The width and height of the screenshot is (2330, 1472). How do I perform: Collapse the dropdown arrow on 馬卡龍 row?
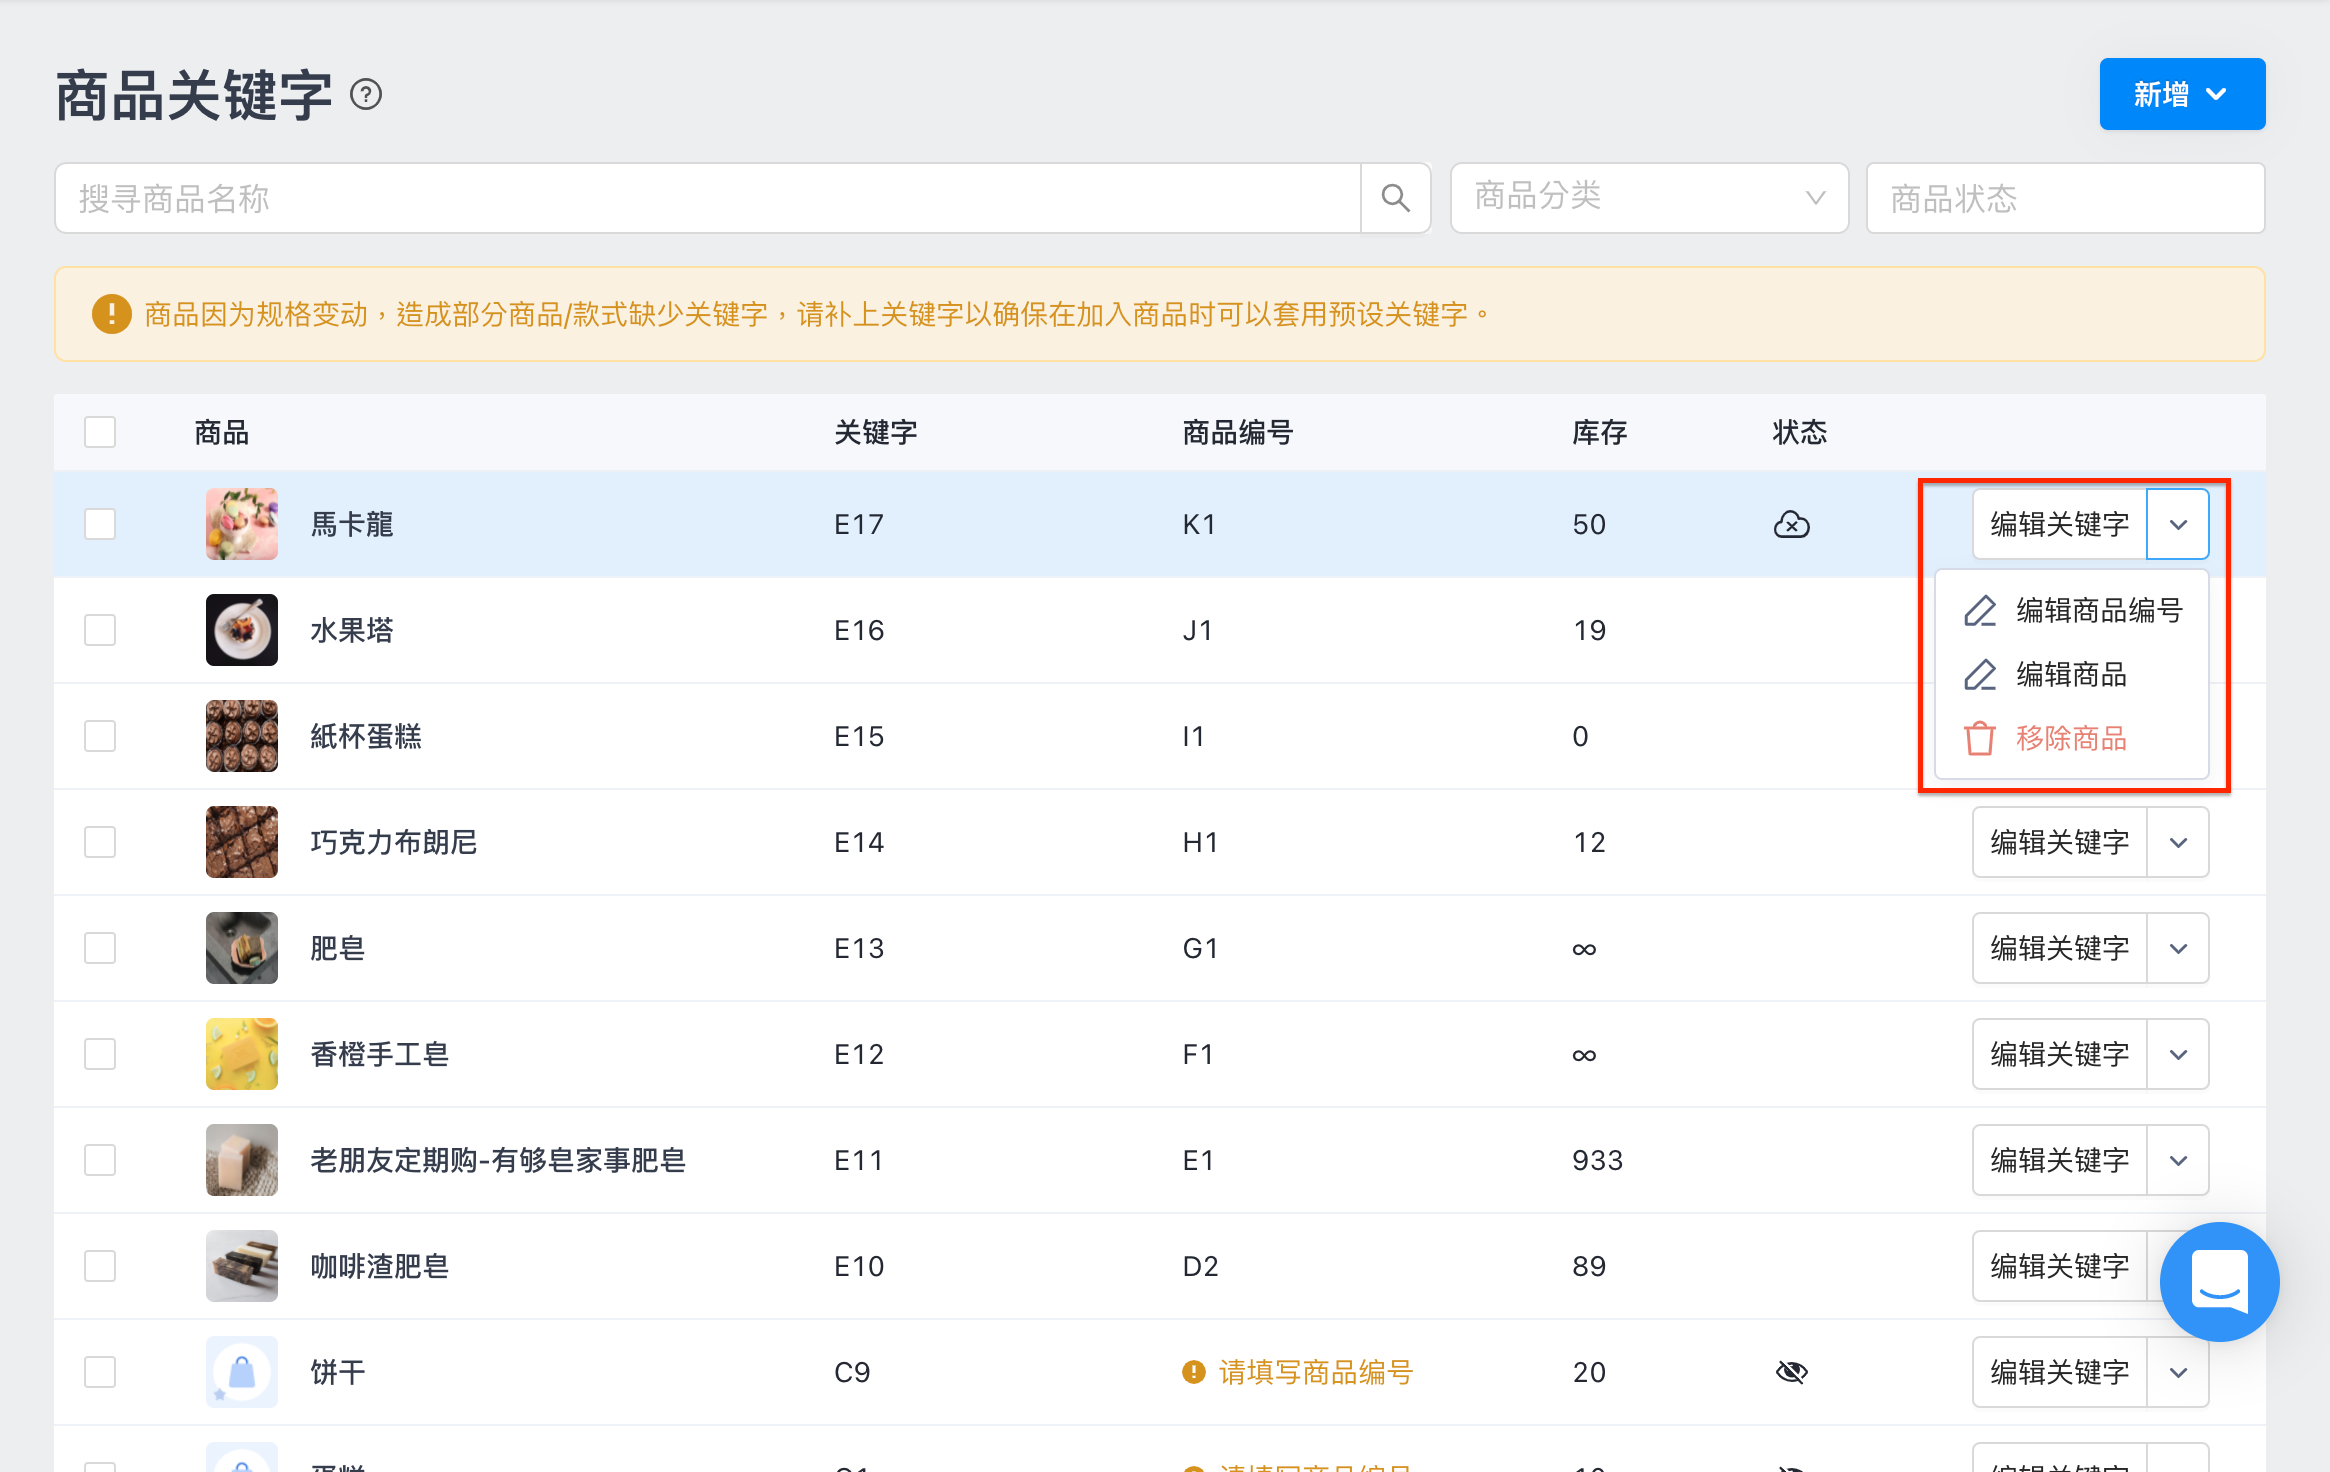pyautogui.click(x=2178, y=524)
